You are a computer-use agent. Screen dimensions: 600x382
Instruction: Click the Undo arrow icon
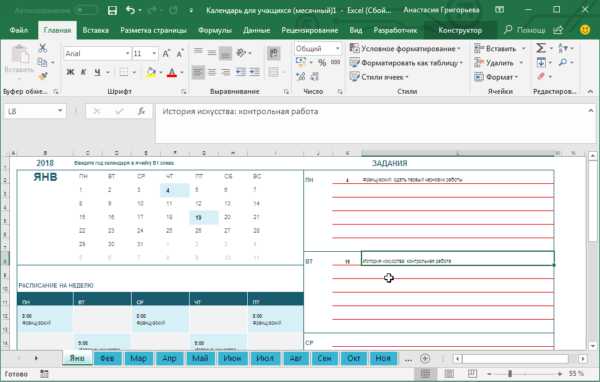click(x=130, y=10)
